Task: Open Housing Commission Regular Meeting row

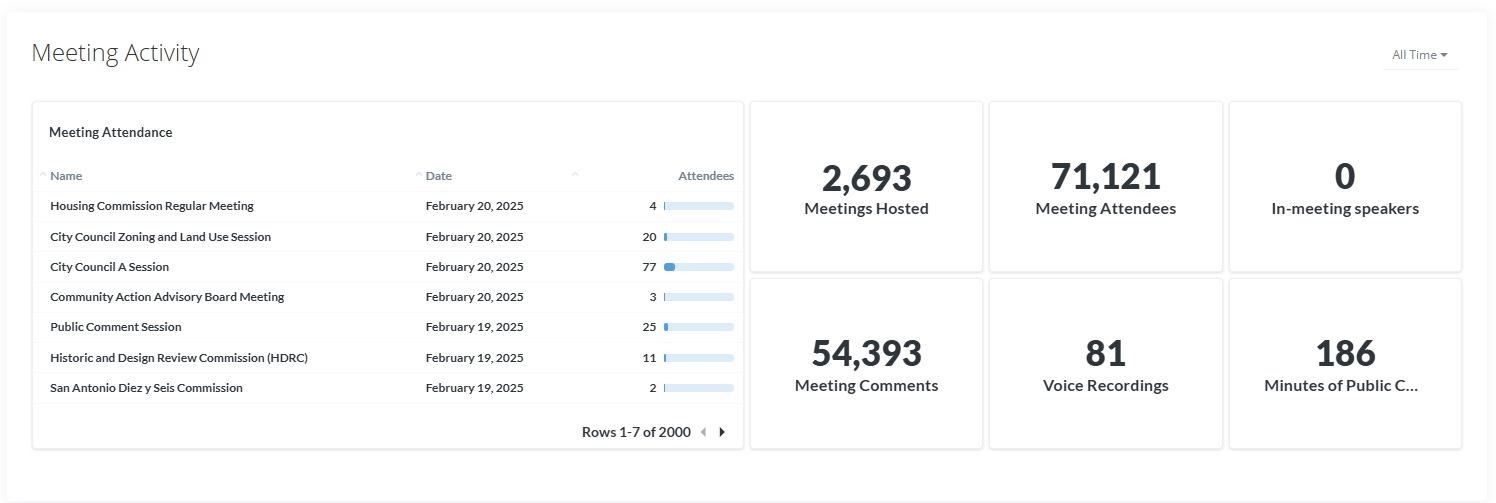Action: point(152,206)
